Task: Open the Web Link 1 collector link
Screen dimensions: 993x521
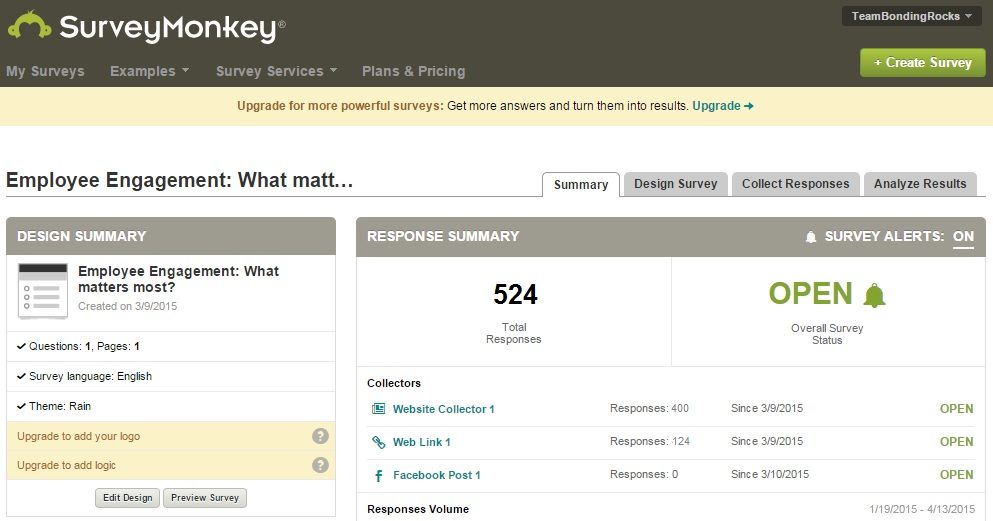Action: click(x=421, y=442)
